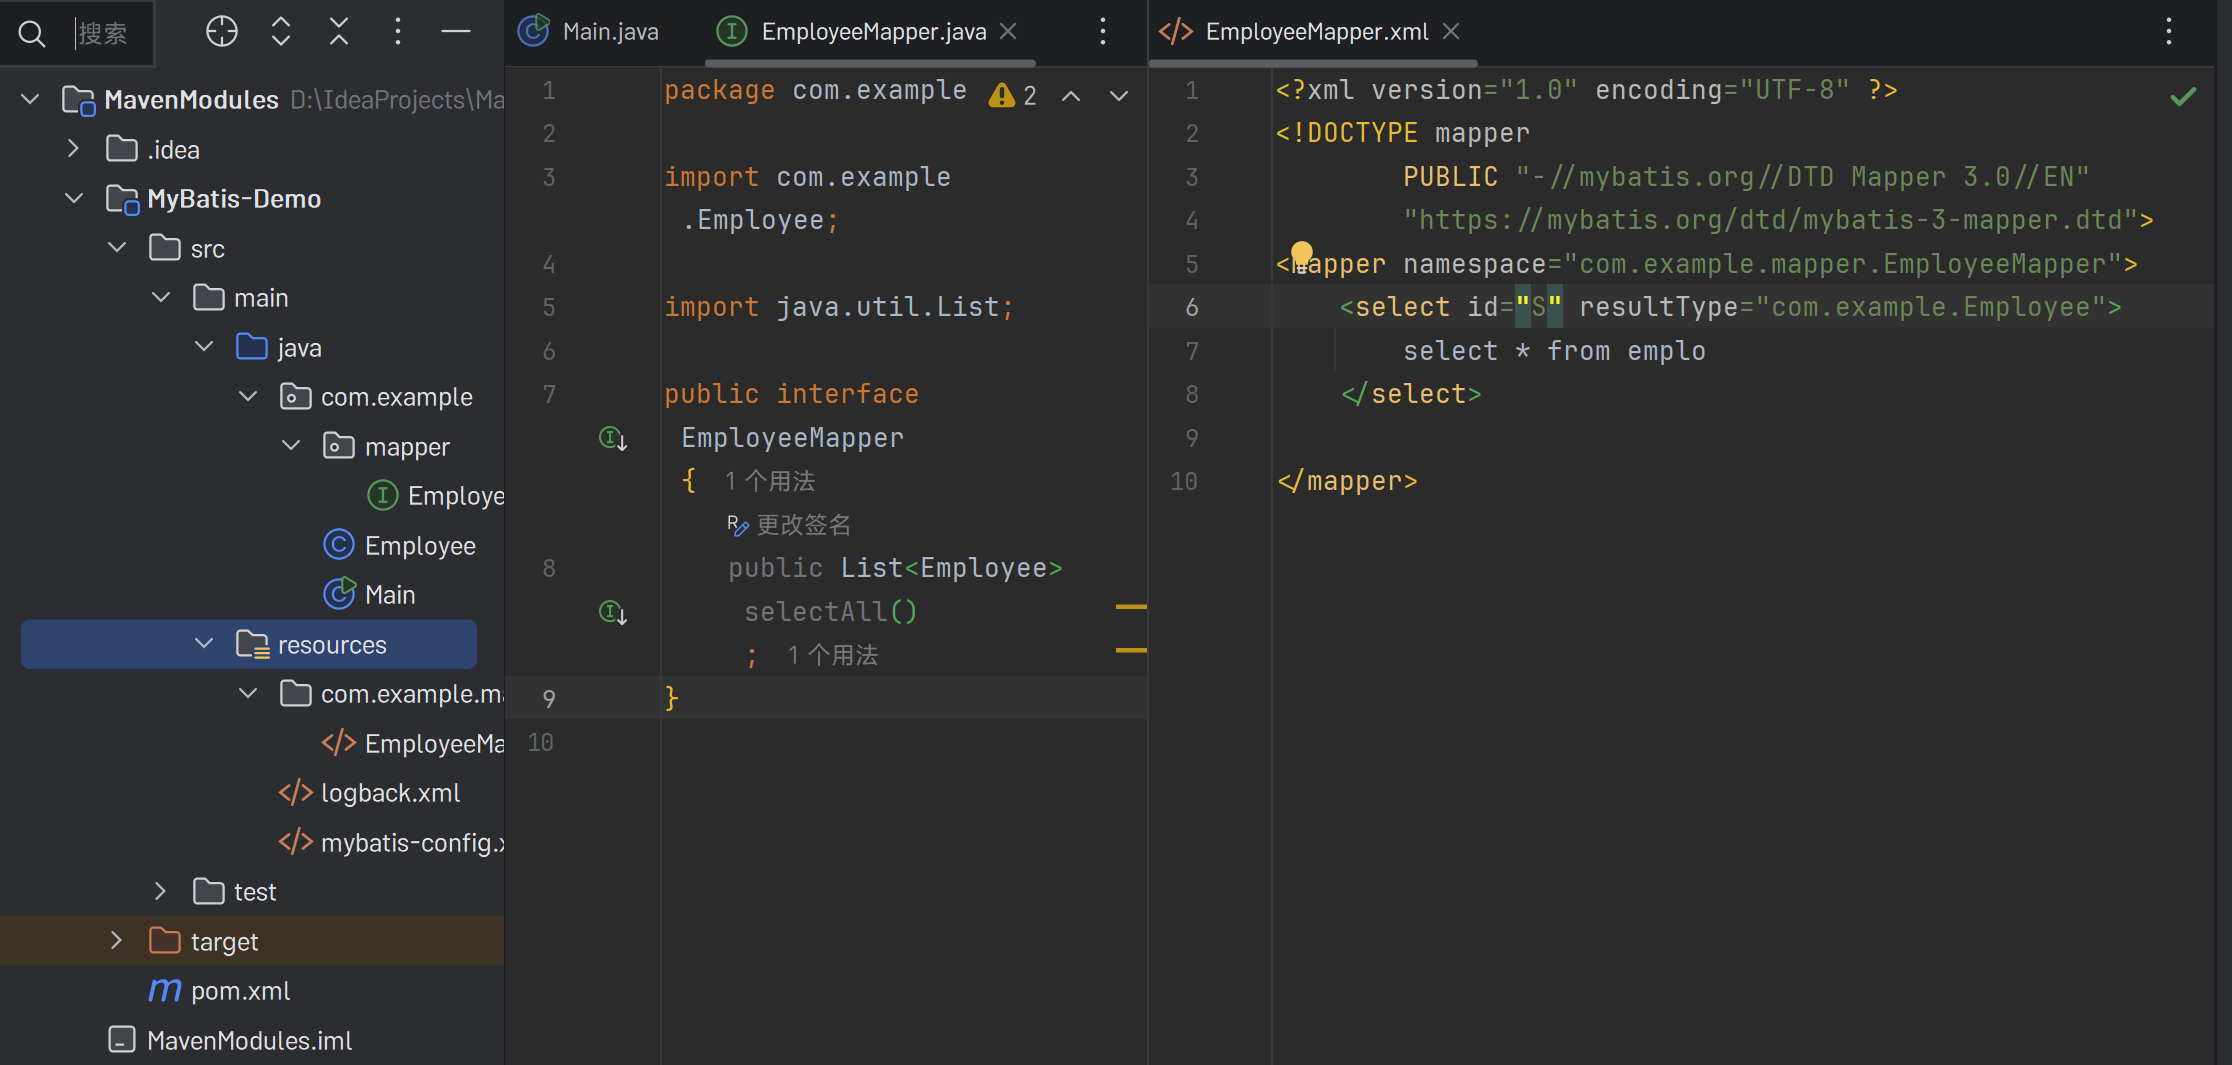
Task: Open project panel options menu
Action: 397,32
